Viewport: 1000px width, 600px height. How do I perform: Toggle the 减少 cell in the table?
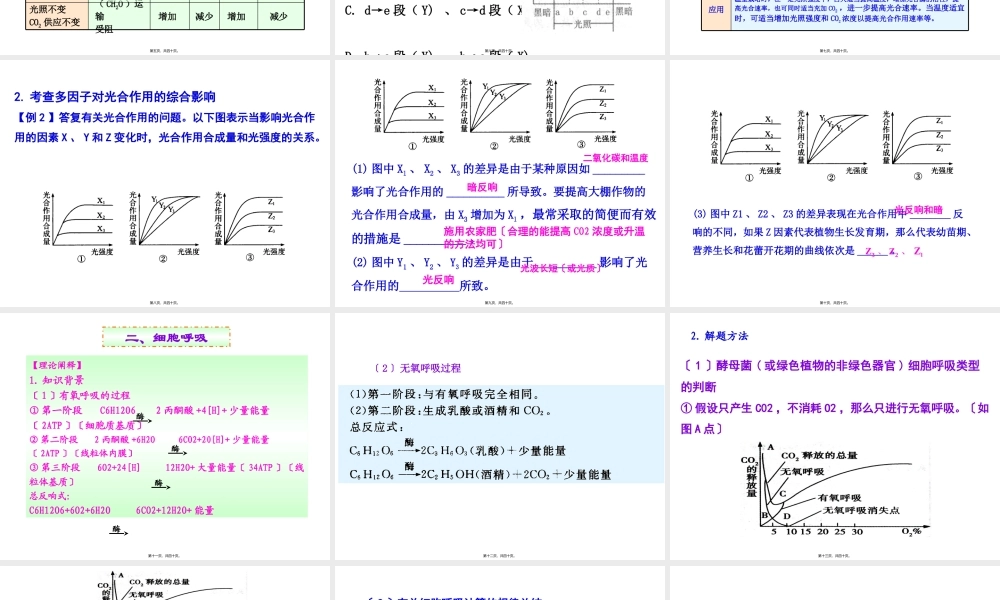(206, 15)
